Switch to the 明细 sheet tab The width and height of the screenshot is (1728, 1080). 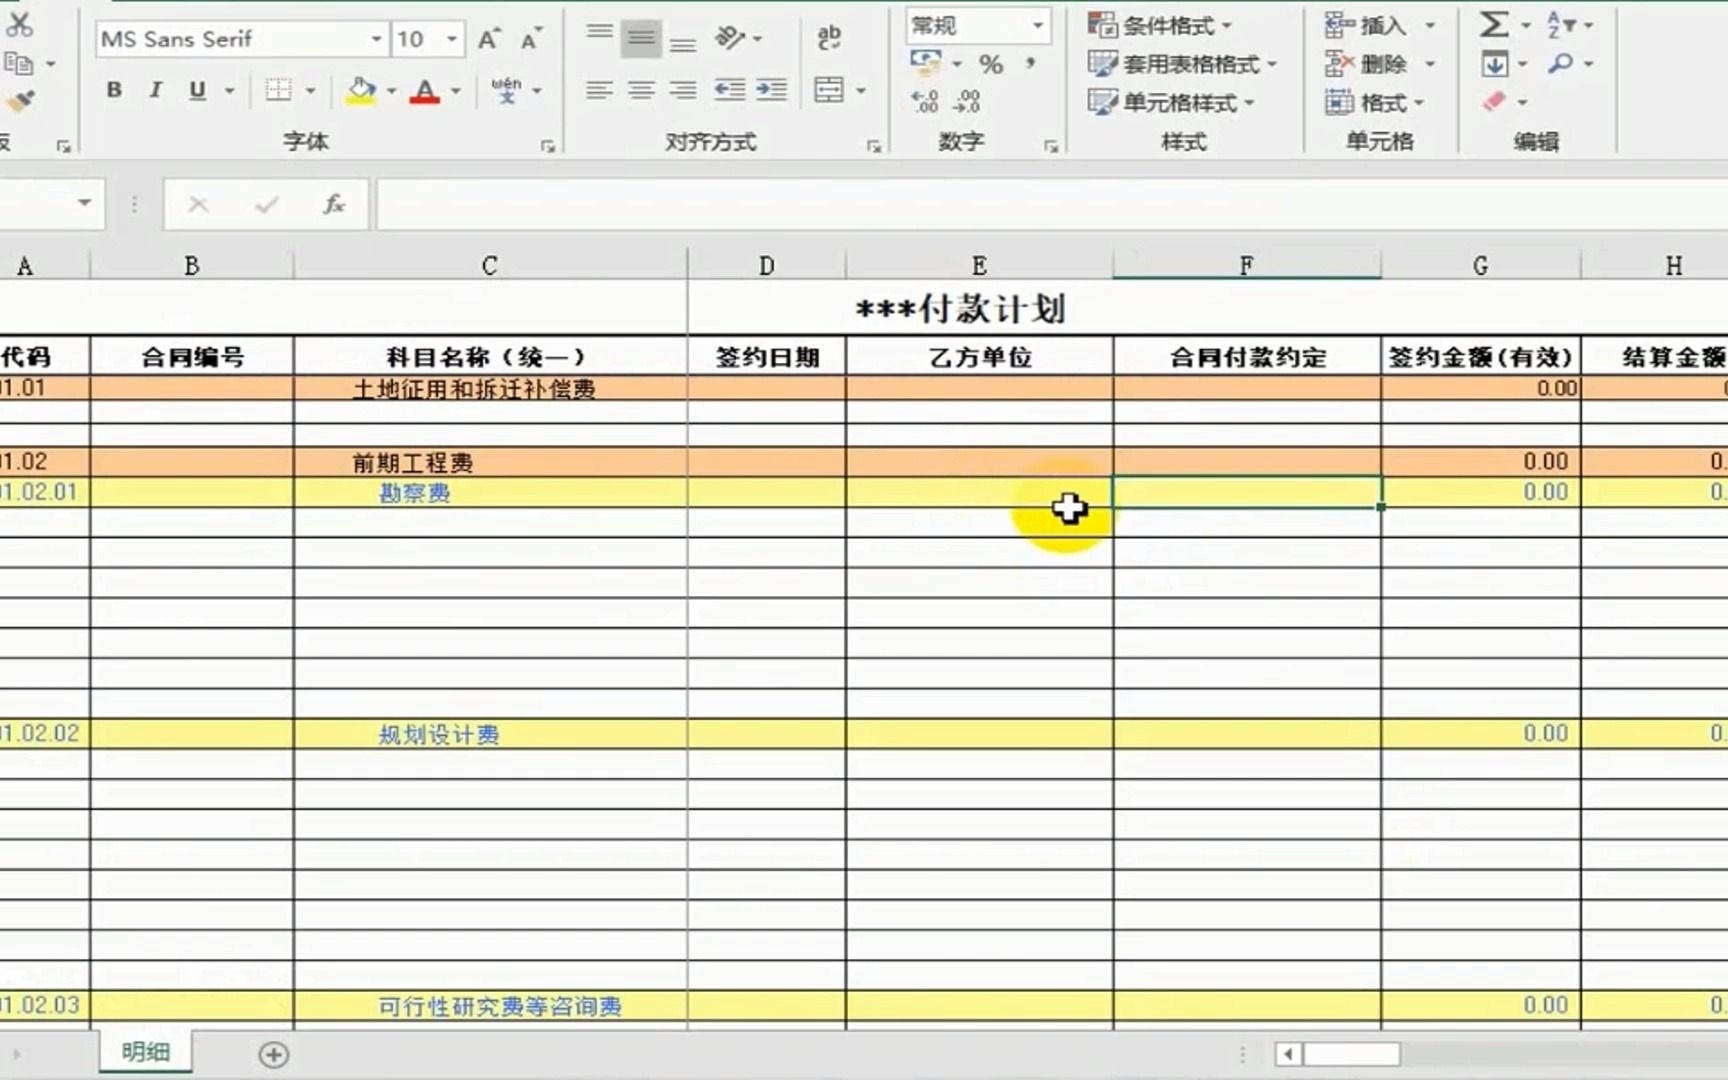(x=146, y=1052)
